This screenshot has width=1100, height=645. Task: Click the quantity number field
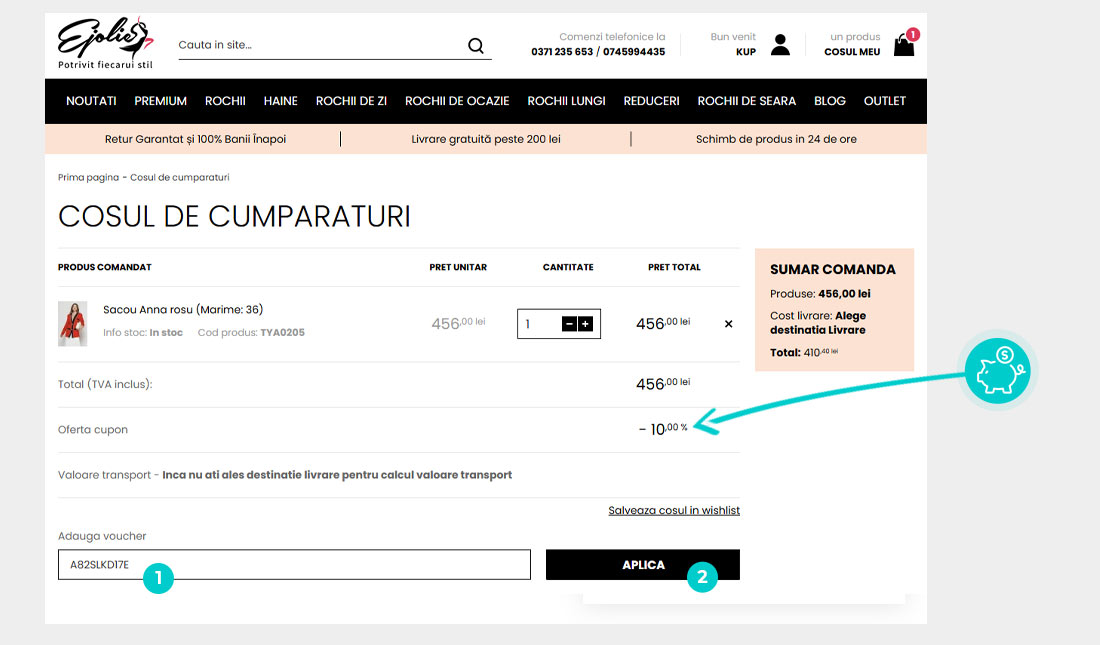coord(538,324)
